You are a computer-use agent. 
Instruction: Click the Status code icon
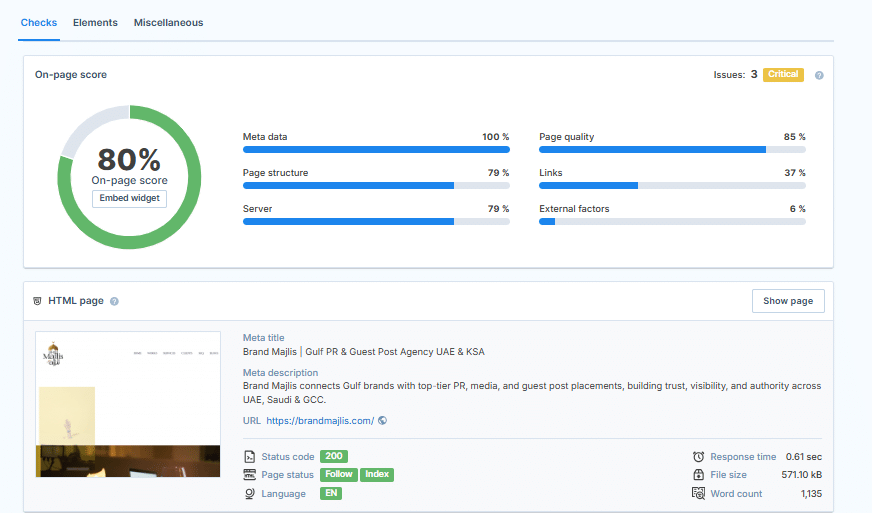pos(250,457)
